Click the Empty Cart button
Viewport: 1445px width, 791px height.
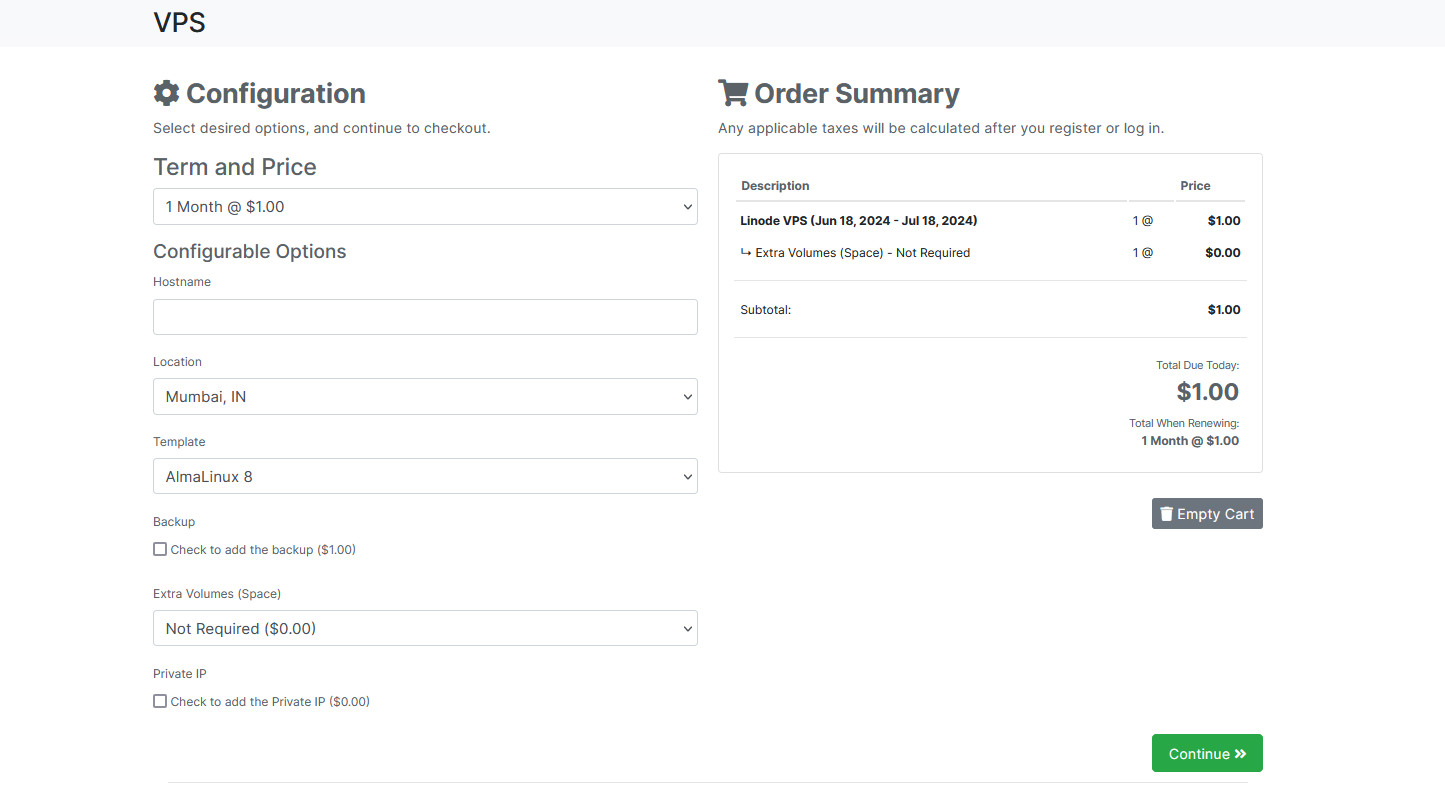(1207, 514)
